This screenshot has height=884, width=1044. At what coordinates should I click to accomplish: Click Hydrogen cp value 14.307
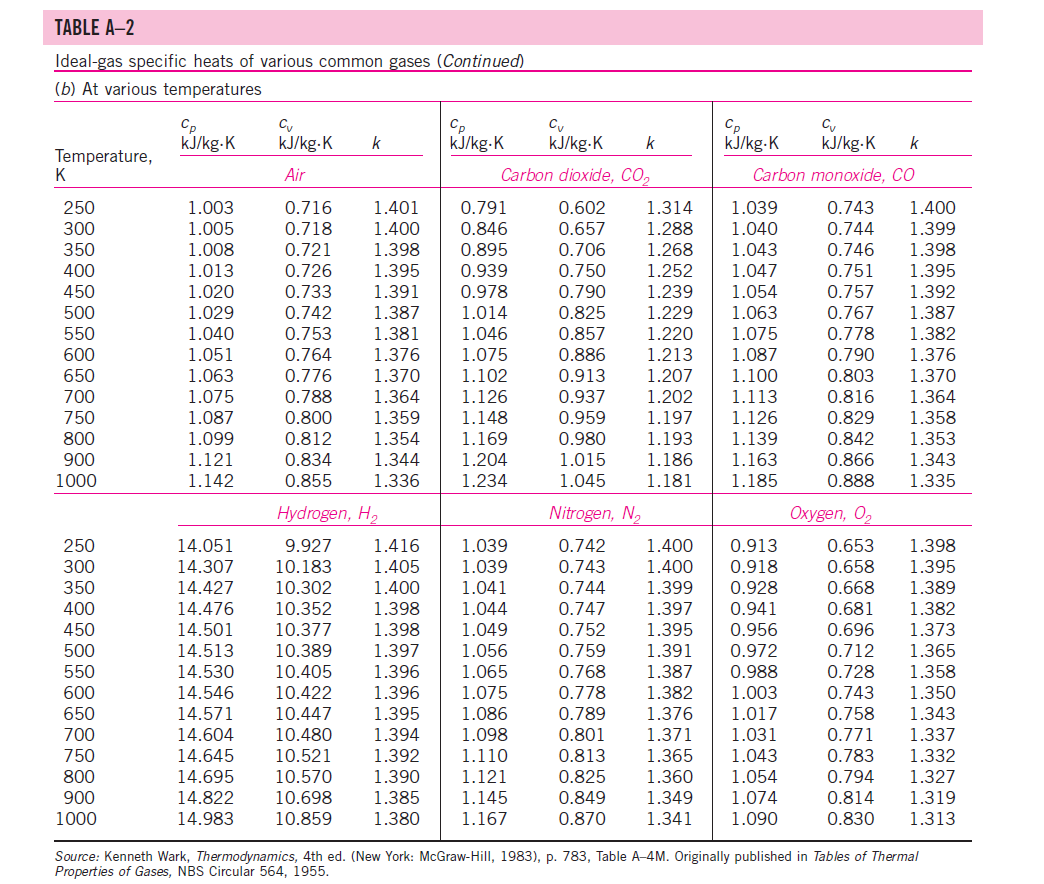pyautogui.click(x=205, y=567)
